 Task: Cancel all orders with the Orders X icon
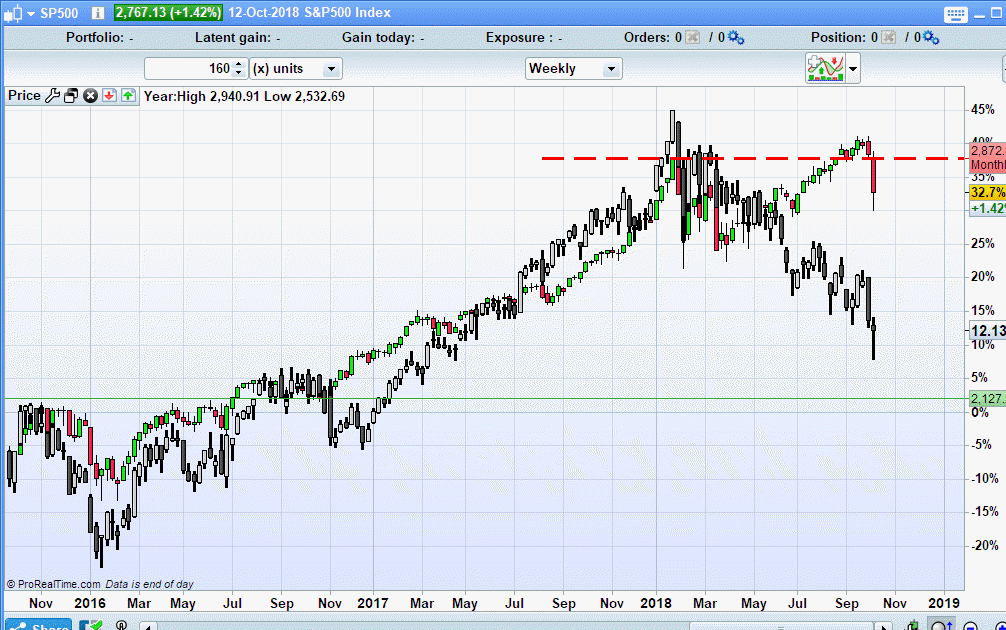click(692, 37)
